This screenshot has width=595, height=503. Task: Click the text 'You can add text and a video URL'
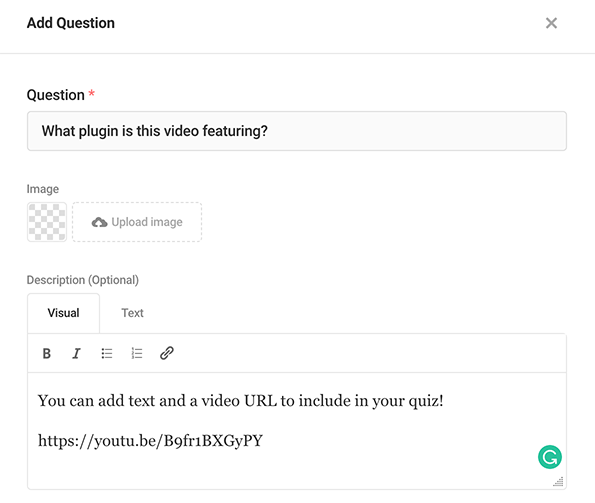(x=157, y=401)
